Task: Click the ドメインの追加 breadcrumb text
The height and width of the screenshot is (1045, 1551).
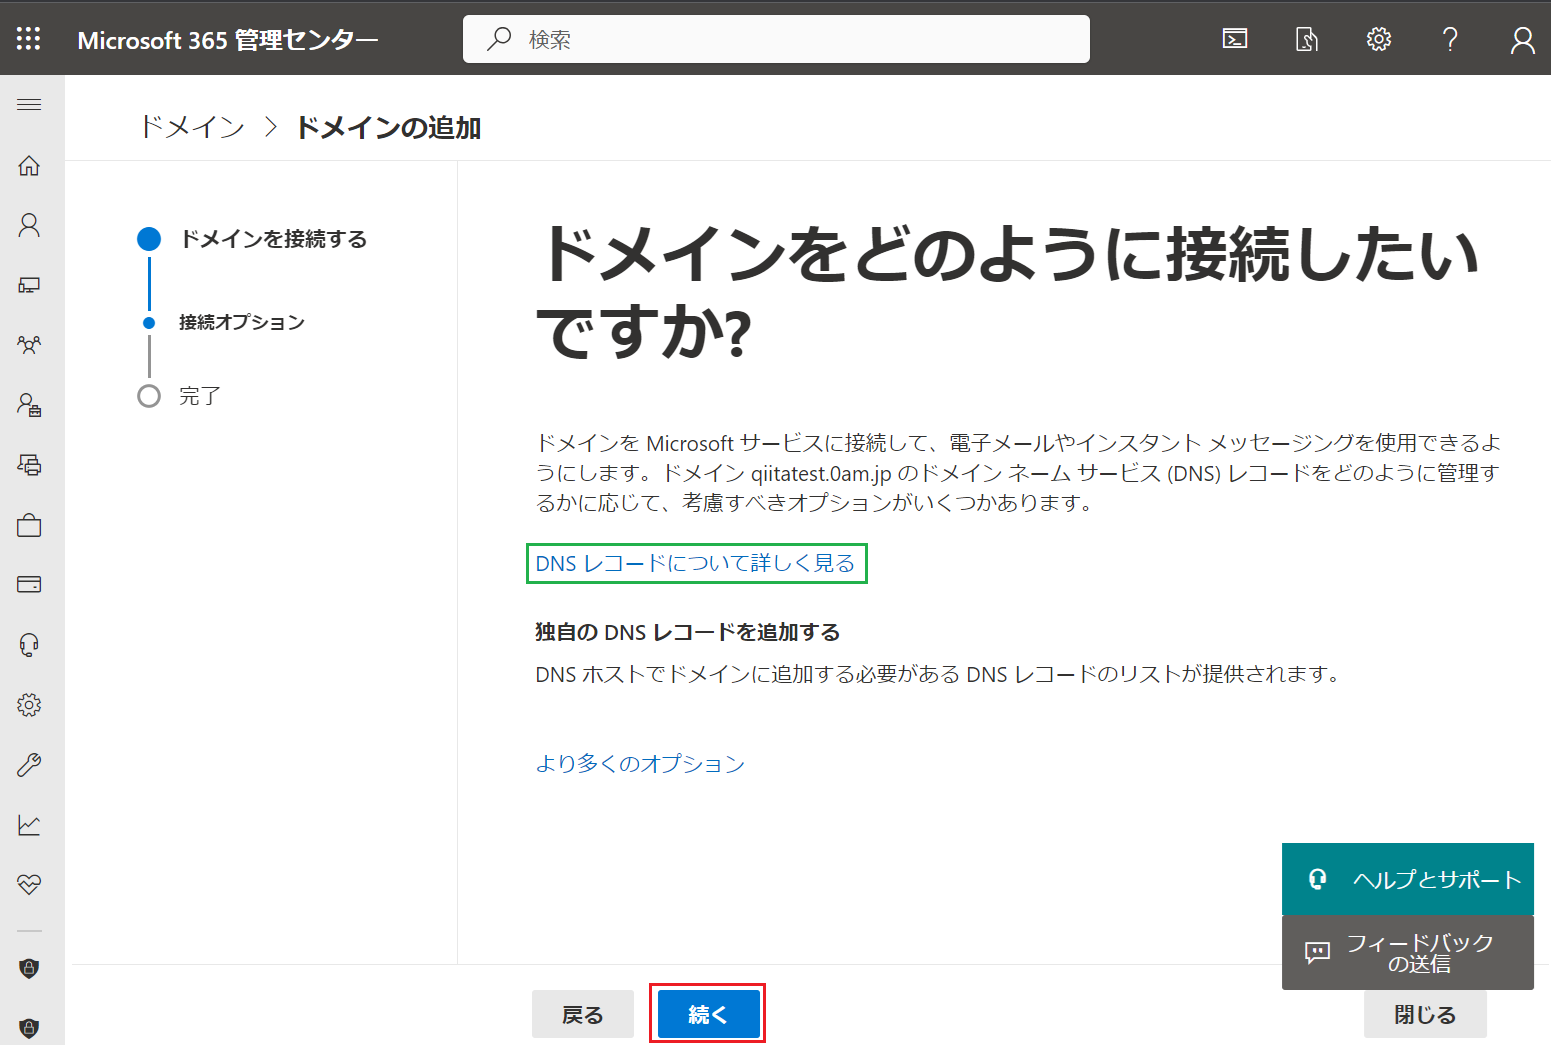Action: 389,128
